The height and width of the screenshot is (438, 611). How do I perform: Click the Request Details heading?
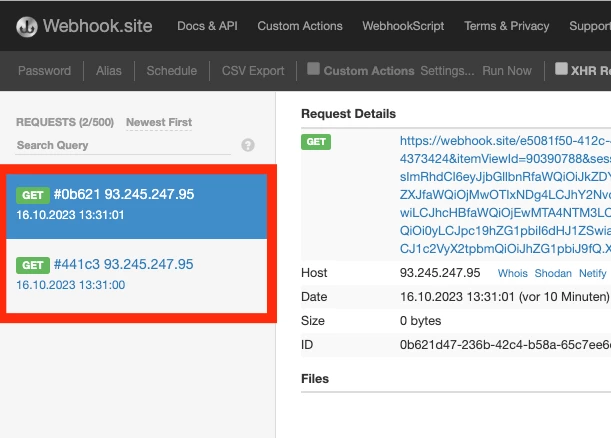click(x=348, y=114)
